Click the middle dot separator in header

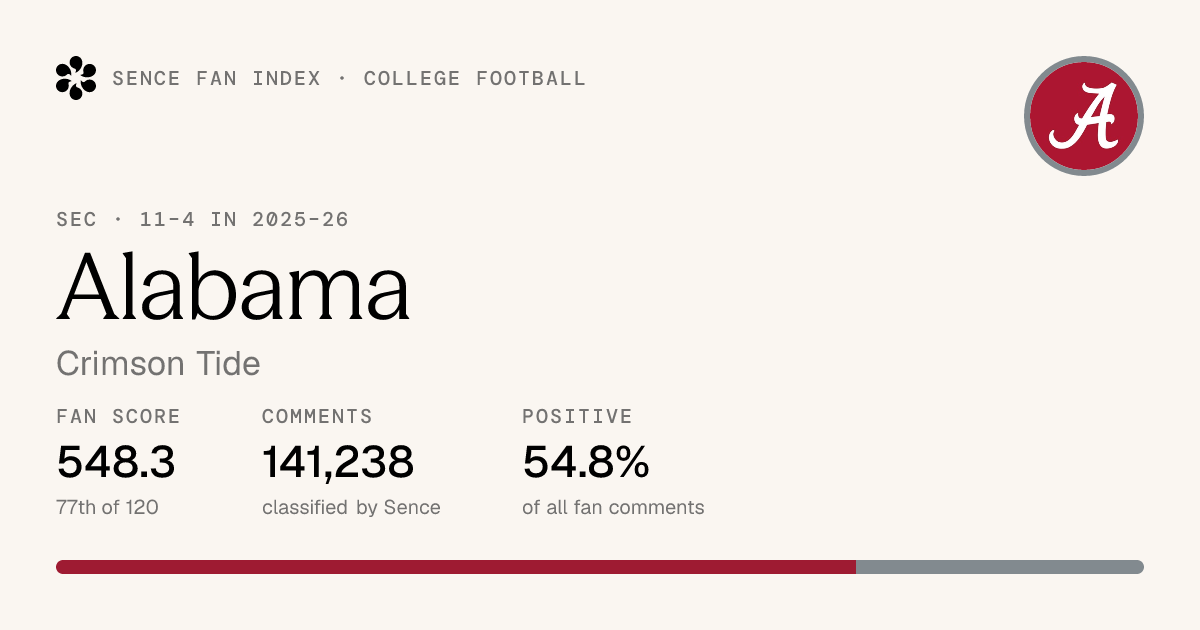coord(343,79)
